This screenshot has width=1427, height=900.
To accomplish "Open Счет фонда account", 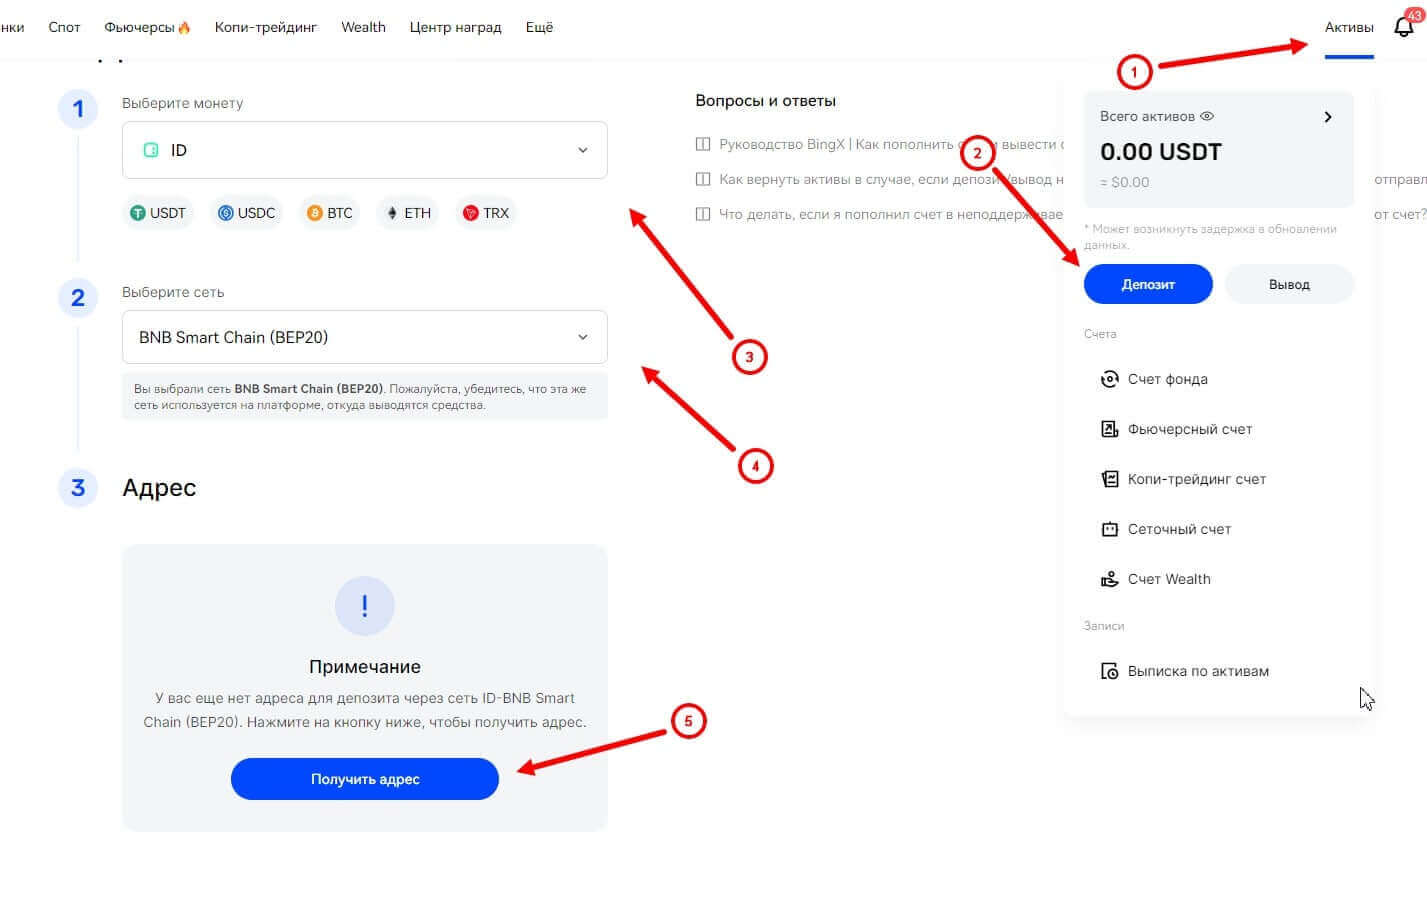I will coord(1167,379).
